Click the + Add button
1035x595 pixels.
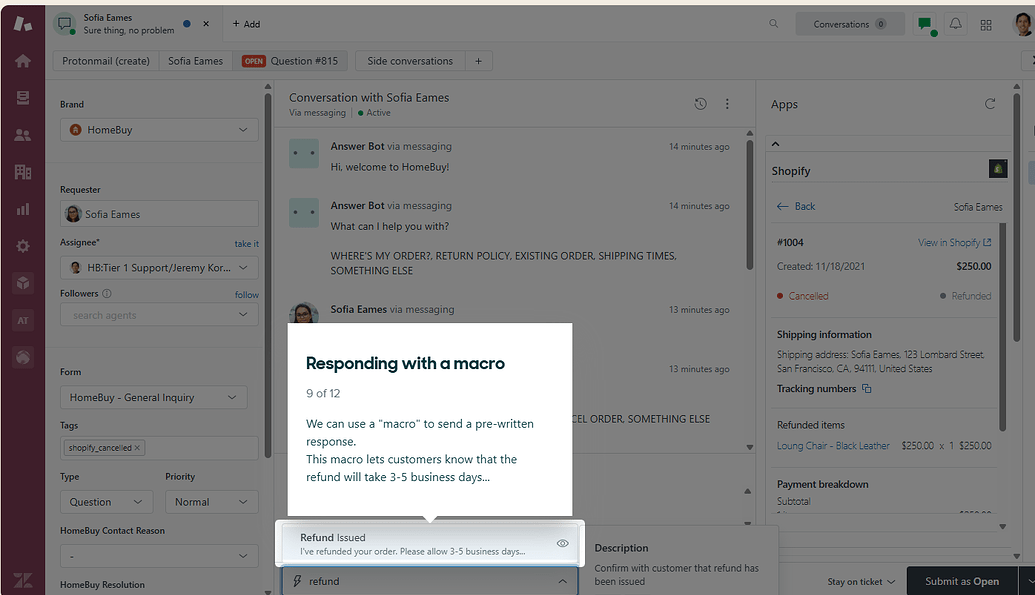246,24
